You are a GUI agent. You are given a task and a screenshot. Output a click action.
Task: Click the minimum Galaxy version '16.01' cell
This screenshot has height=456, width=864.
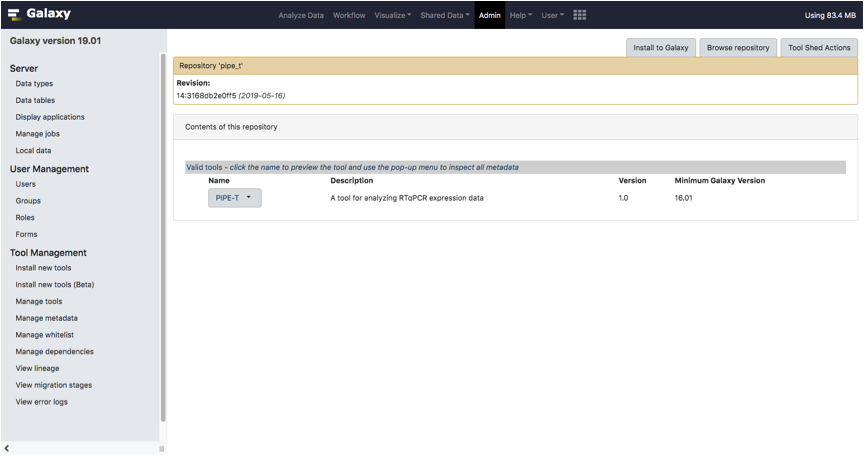pos(683,198)
